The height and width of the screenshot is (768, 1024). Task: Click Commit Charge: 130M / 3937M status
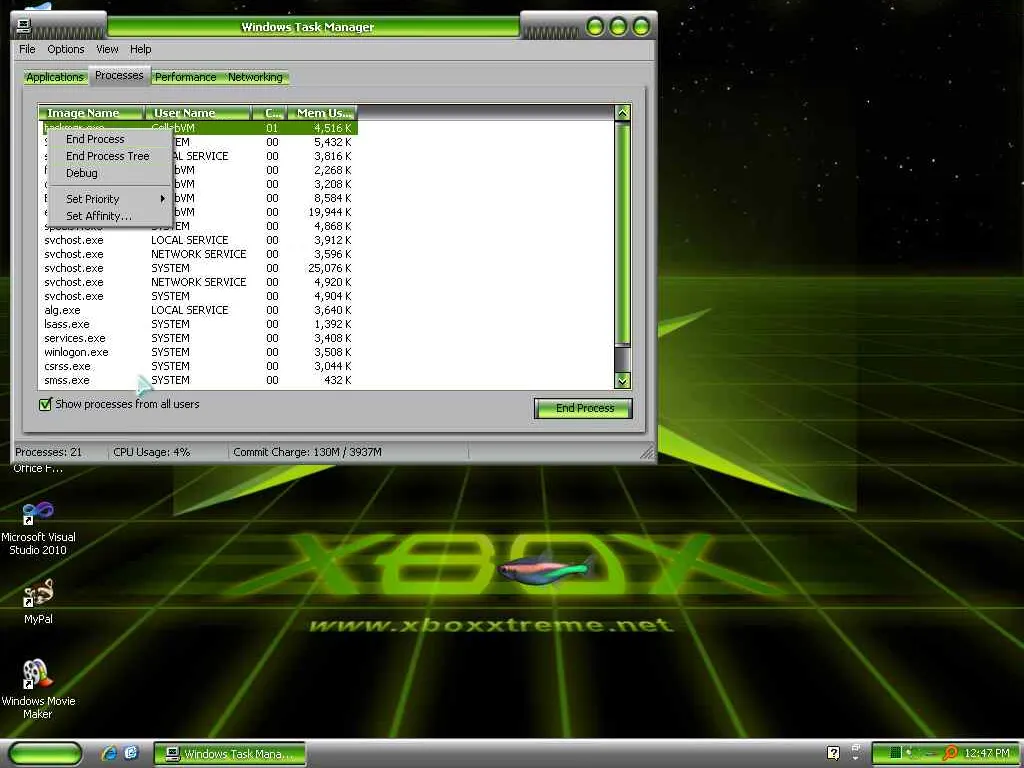coord(307,452)
